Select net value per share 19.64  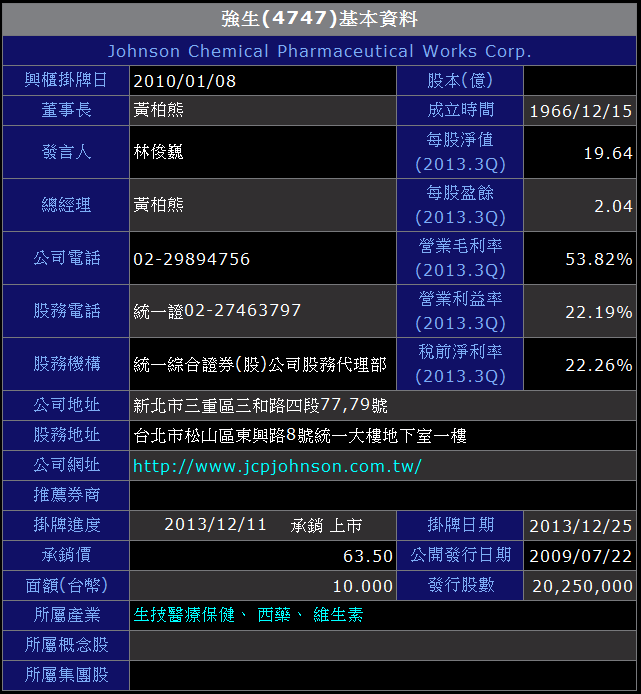tap(608, 153)
